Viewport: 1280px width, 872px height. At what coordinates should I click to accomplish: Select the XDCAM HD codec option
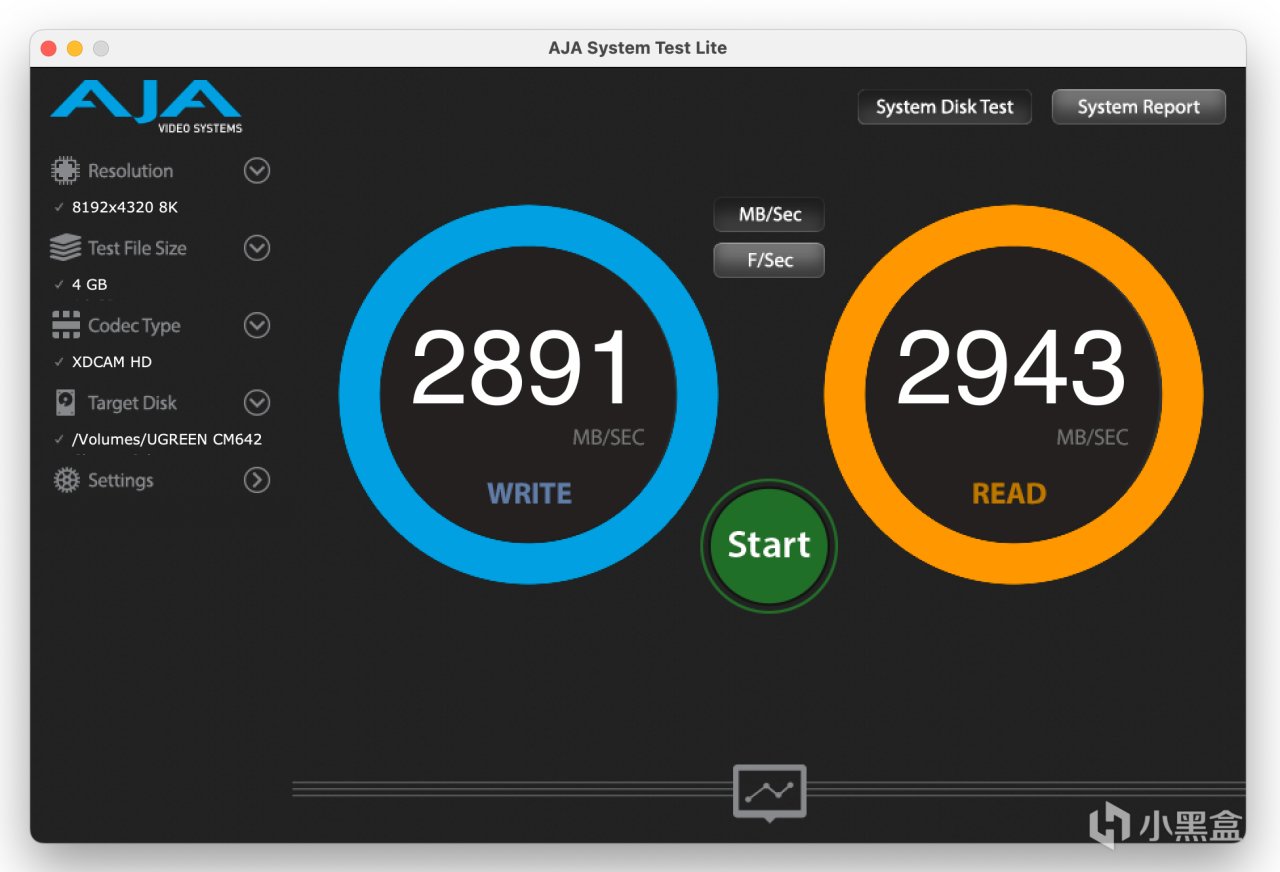[x=112, y=362]
